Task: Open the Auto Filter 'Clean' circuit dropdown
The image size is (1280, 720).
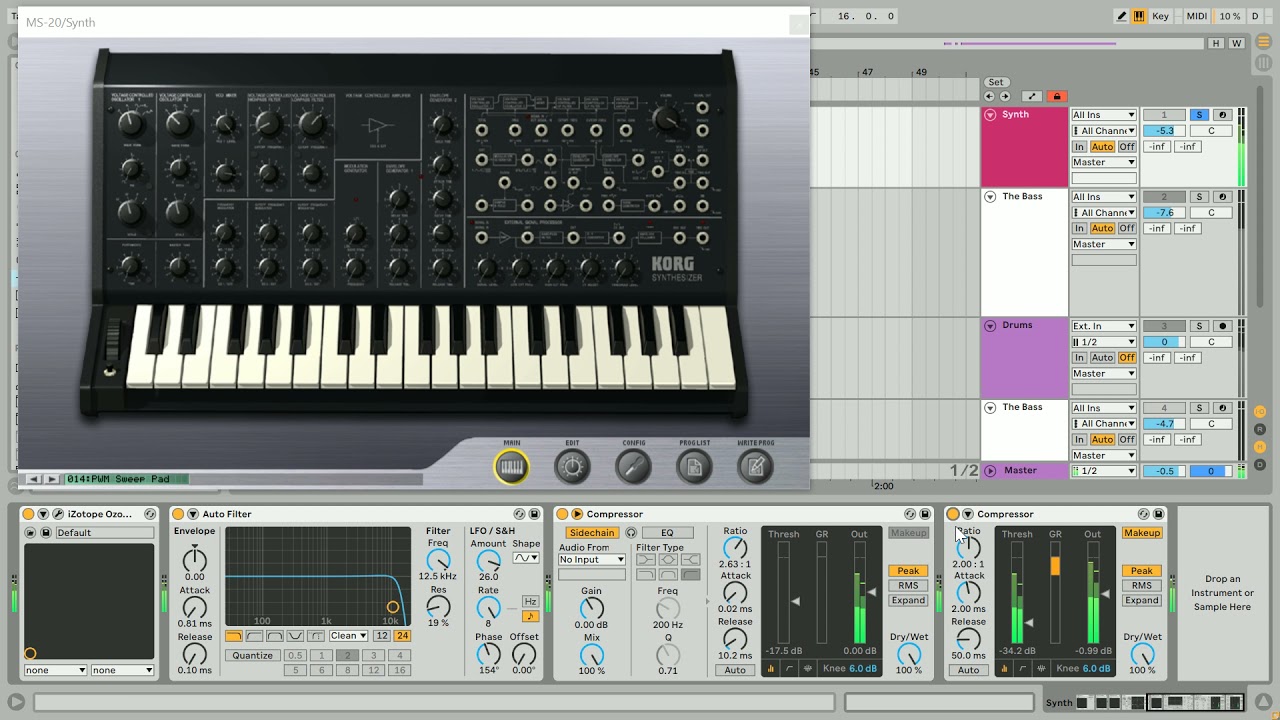Action: pyautogui.click(x=349, y=636)
